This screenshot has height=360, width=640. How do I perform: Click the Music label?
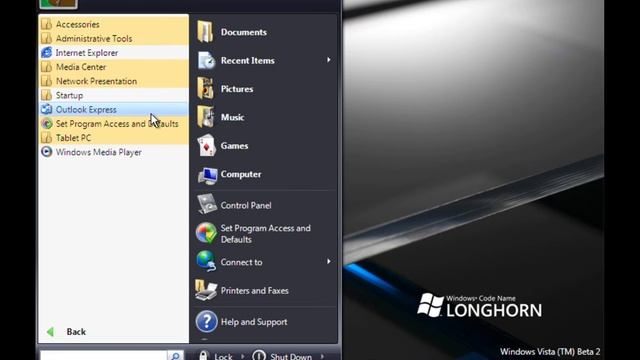pos(233,118)
